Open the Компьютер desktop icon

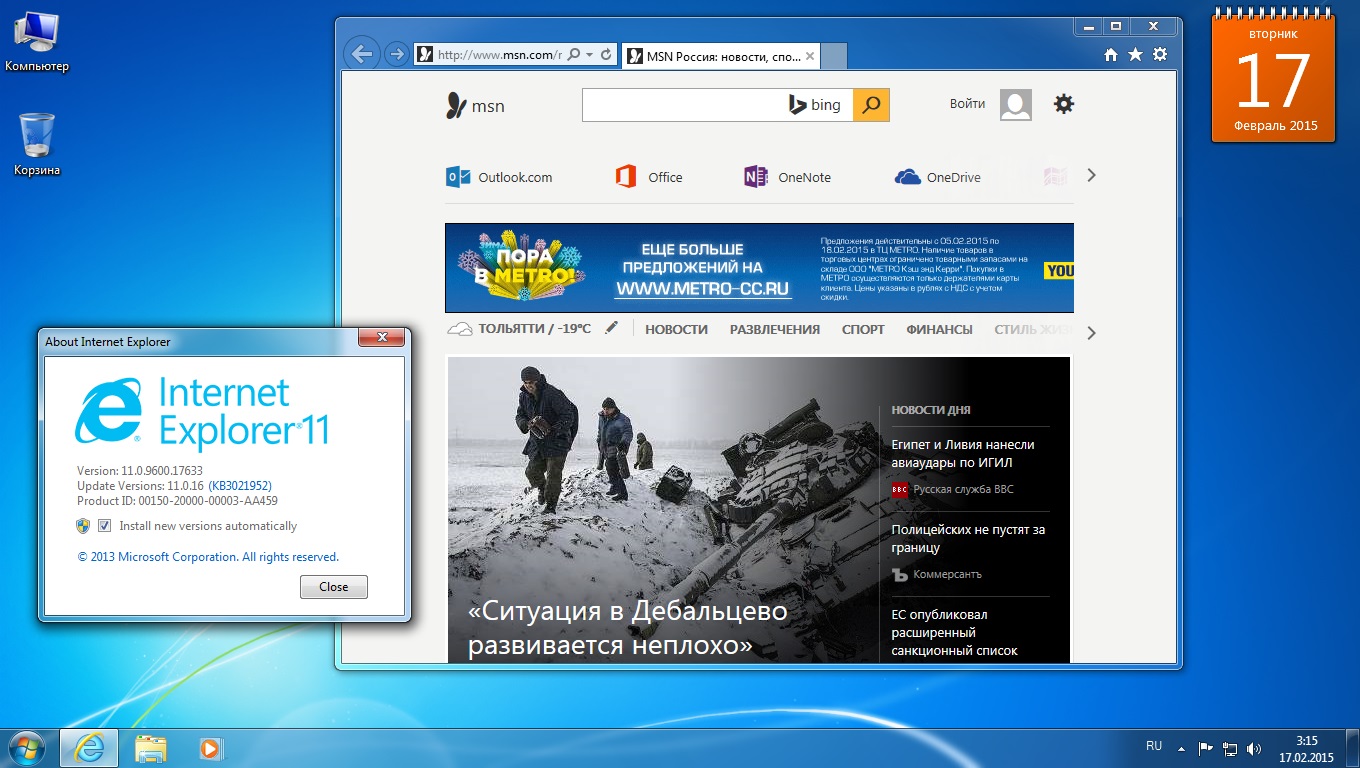click(x=37, y=42)
